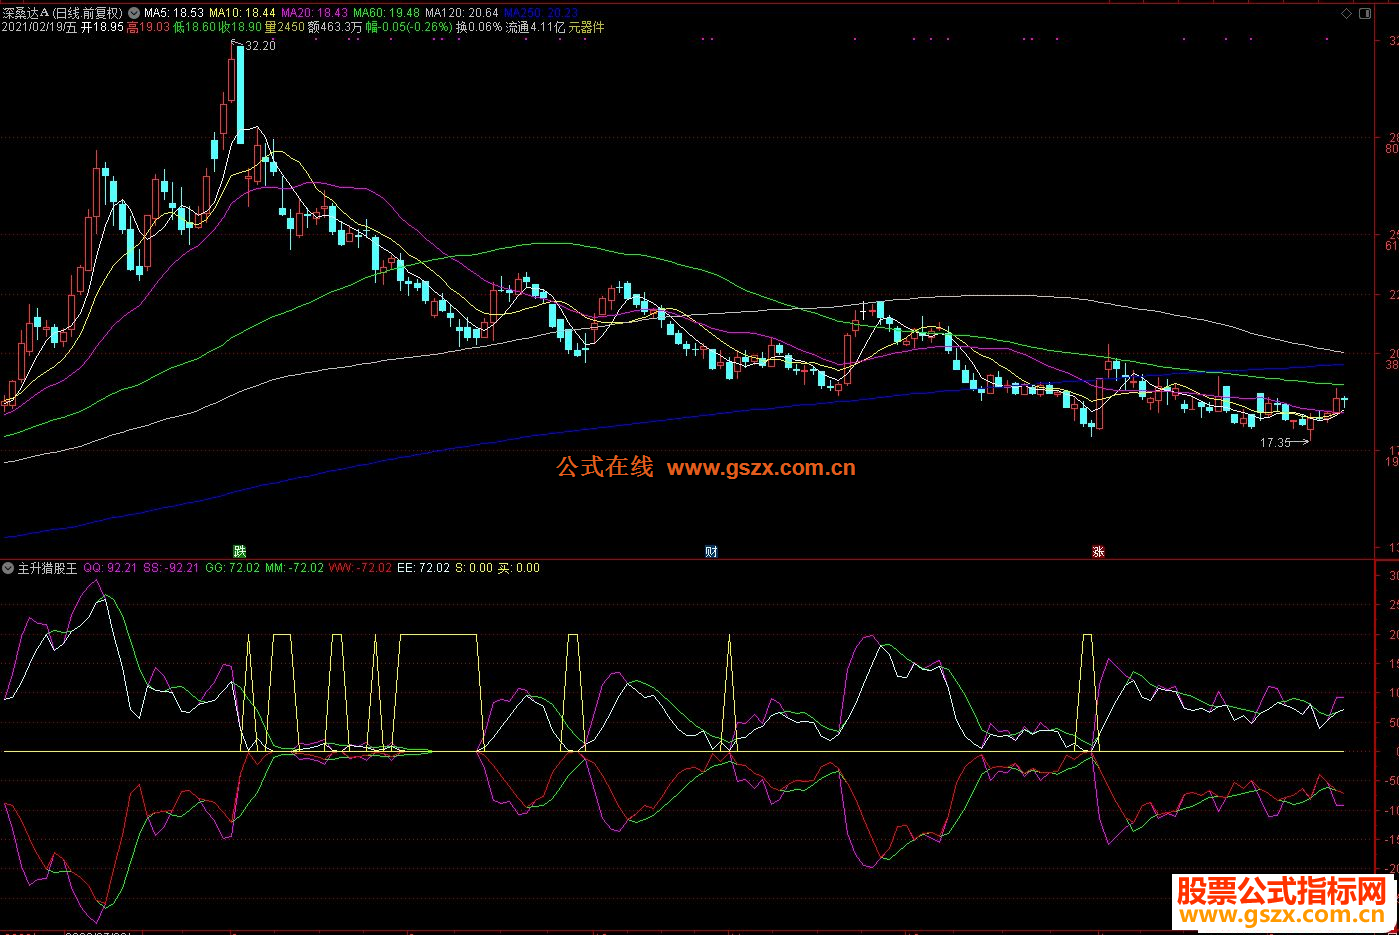
Task: Select the SS: -92.21 indicator value
Action: 171,568
